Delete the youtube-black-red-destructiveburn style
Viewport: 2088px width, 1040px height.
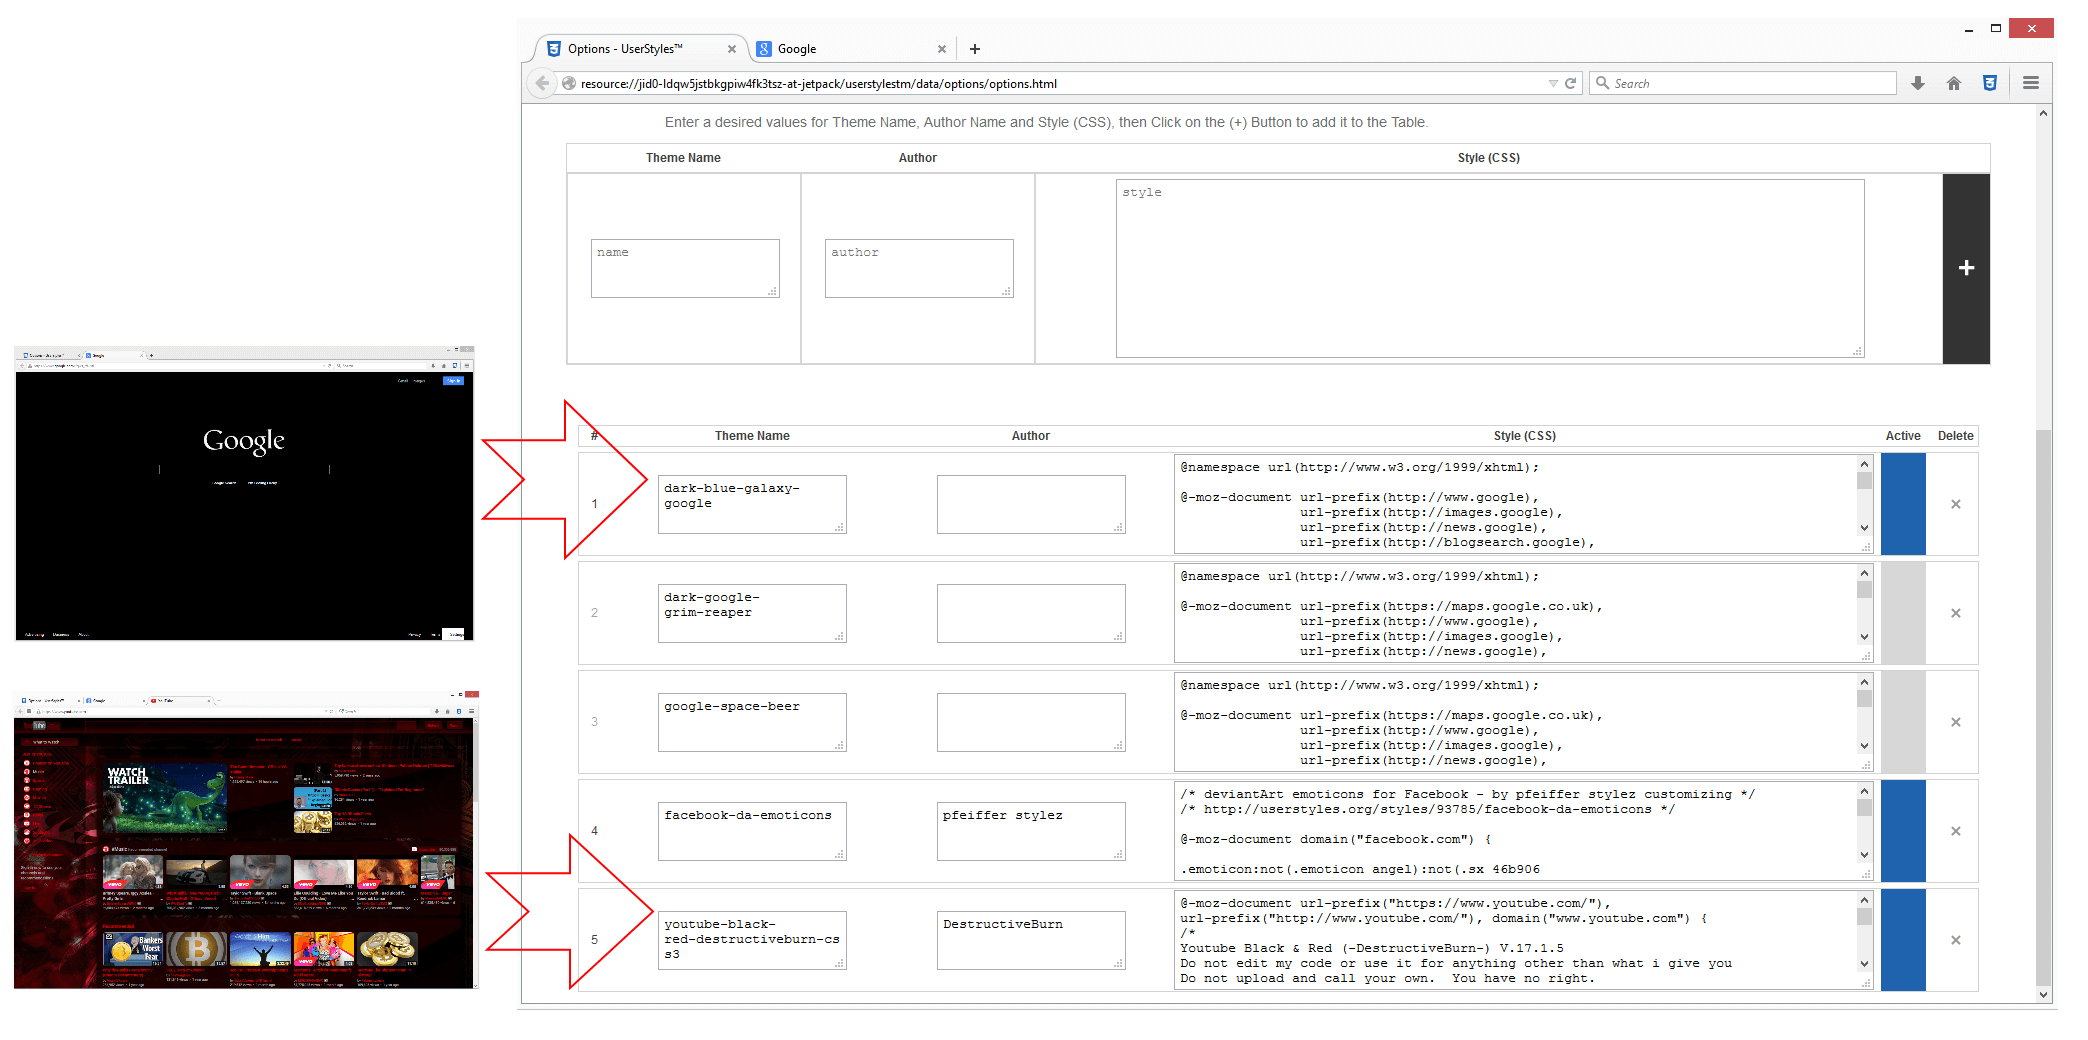(1956, 940)
